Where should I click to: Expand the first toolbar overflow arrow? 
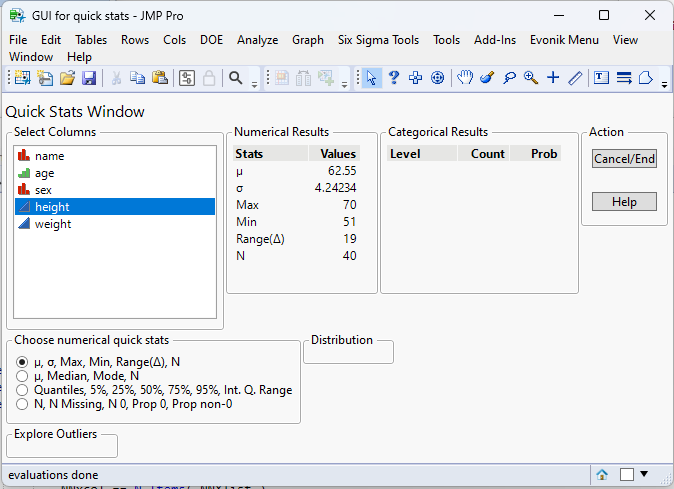click(x=254, y=85)
